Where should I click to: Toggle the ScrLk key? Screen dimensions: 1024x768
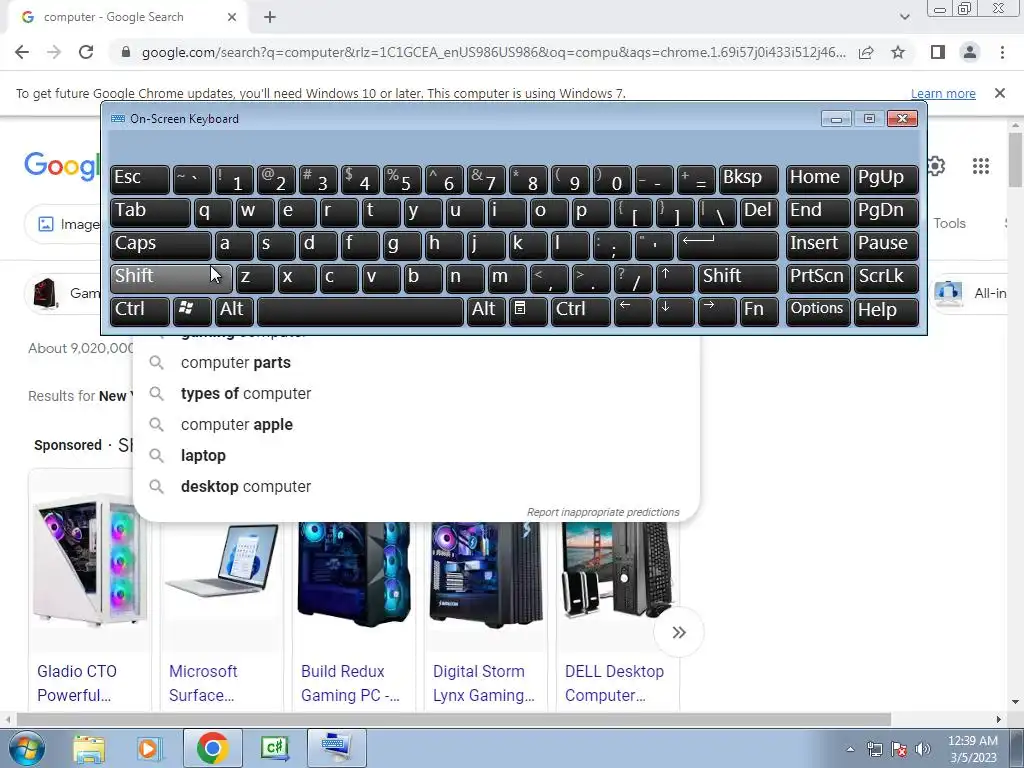click(886, 278)
